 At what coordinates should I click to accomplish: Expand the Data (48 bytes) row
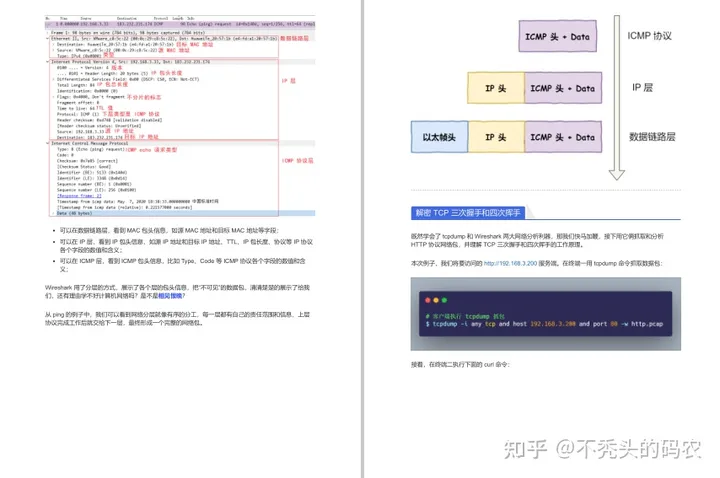pos(53,213)
